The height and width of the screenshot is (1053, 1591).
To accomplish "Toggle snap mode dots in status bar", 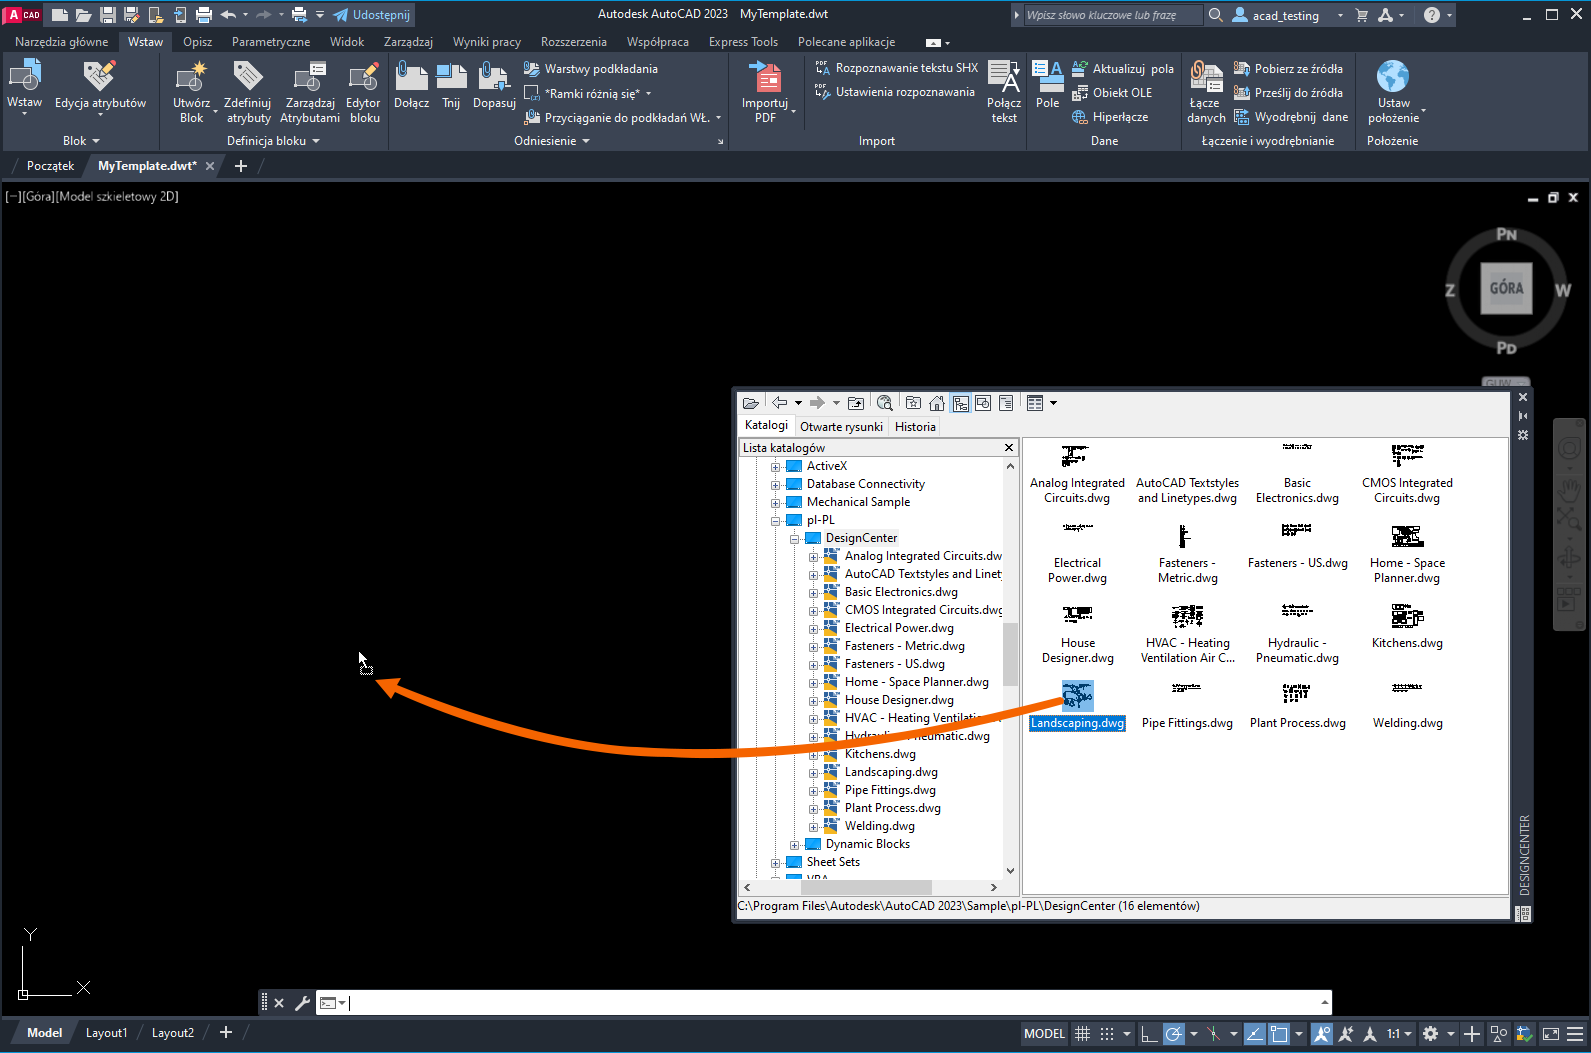I will (1107, 1034).
